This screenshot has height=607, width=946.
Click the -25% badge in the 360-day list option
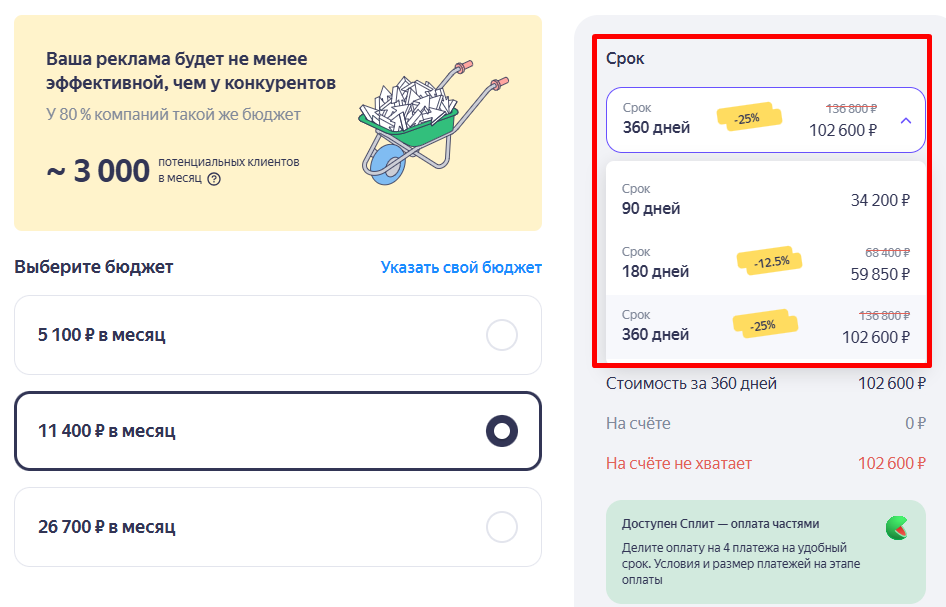[x=765, y=325]
